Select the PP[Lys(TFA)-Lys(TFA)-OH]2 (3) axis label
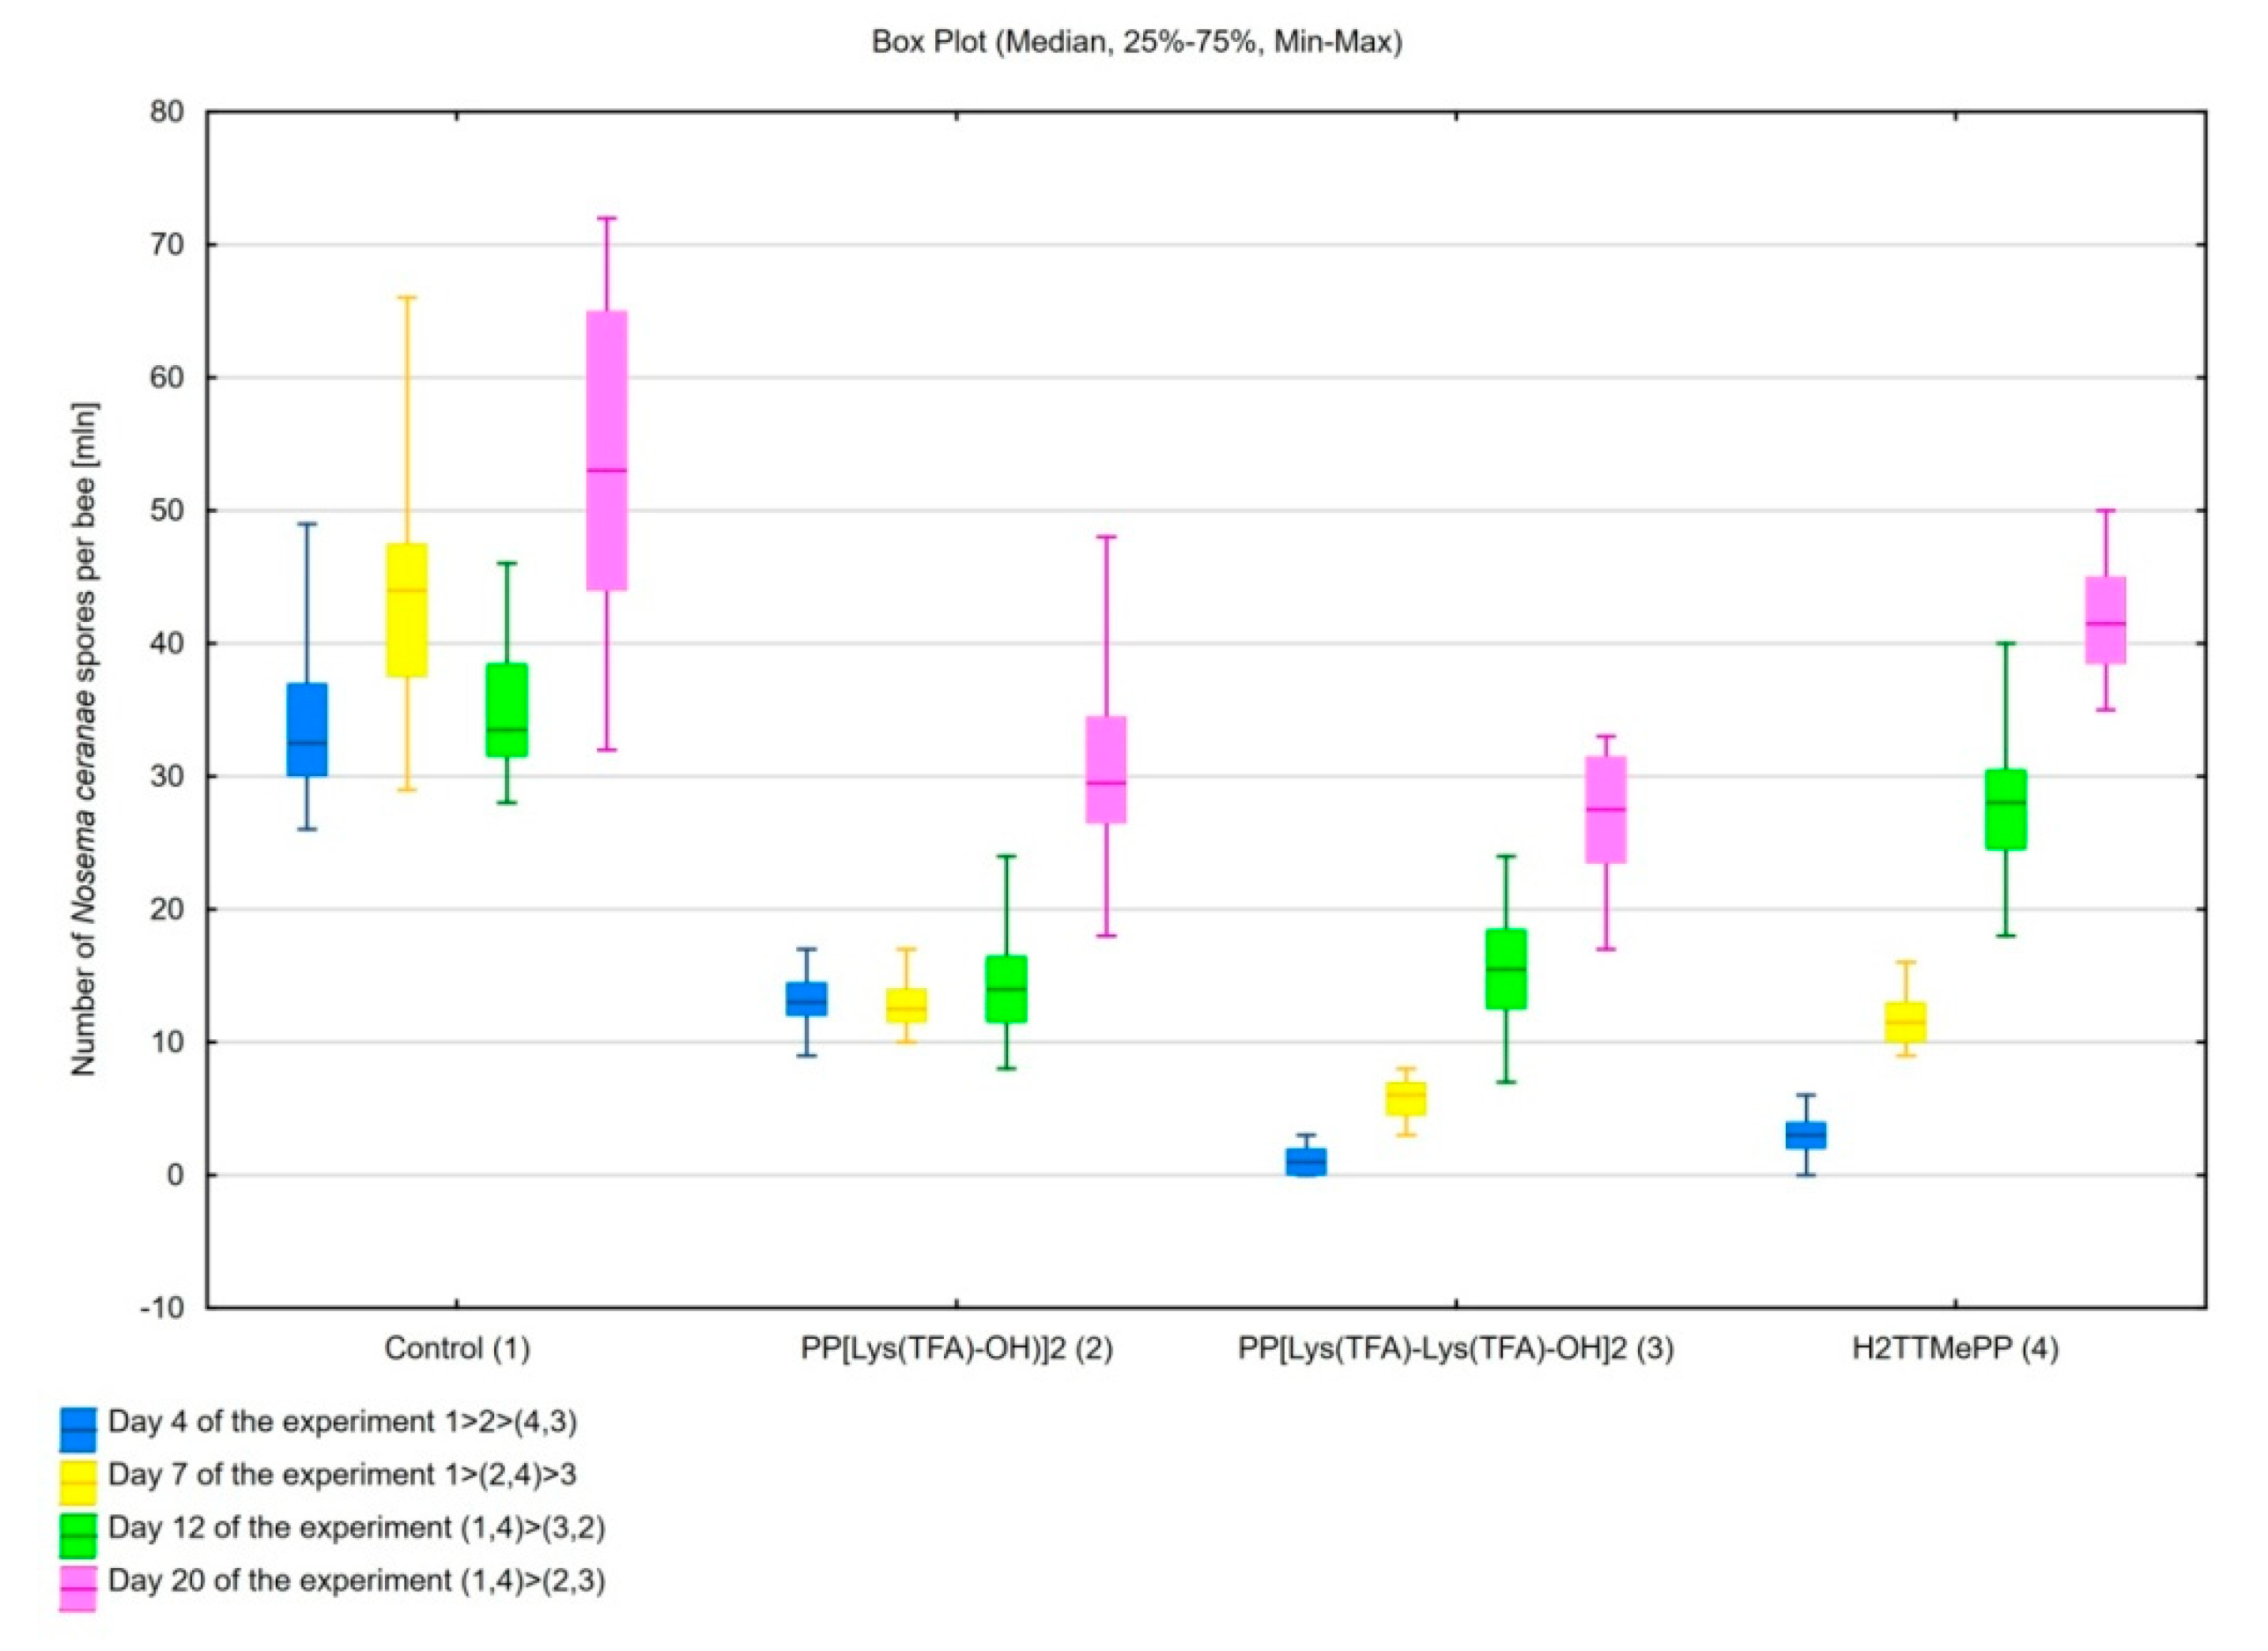2268x1651 pixels. pos(1455,1348)
